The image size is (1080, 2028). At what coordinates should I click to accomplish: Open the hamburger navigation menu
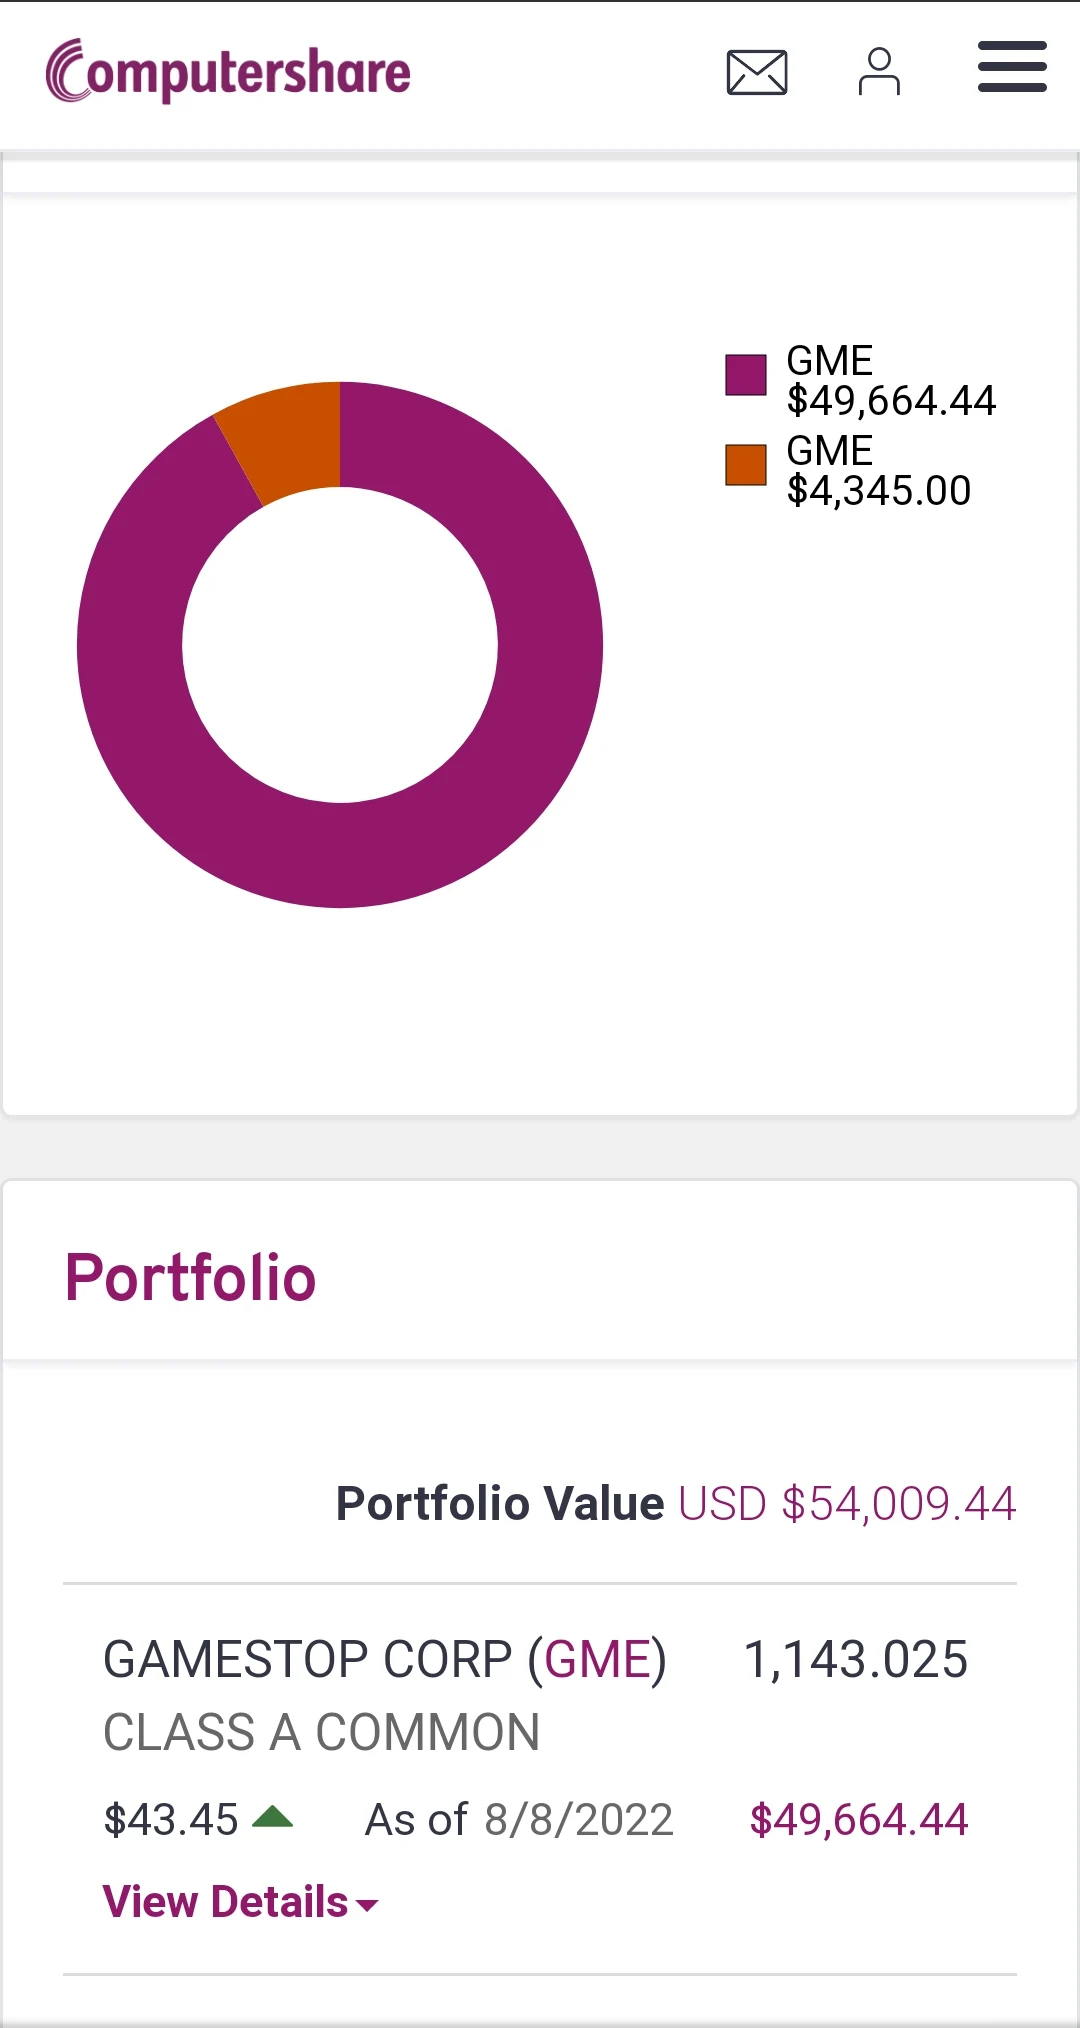pyautogui.click(x=1012, y=67)
